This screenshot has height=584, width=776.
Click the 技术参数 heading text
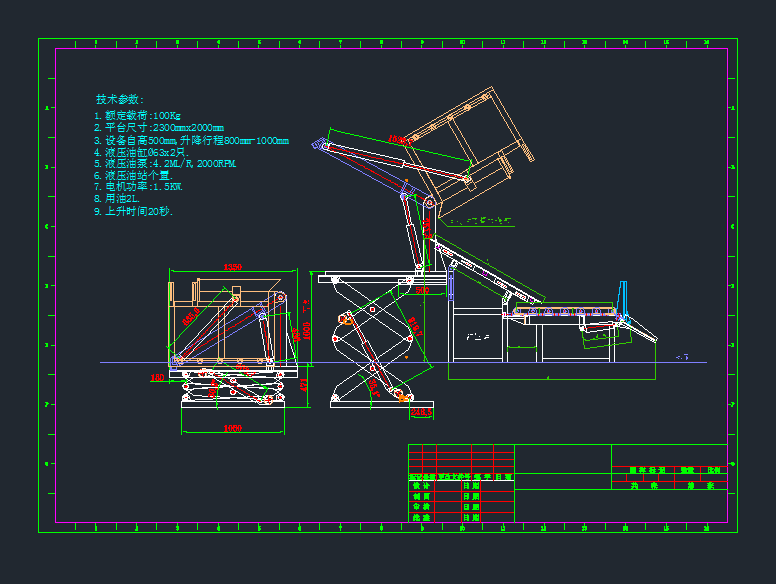click(x=120, y=100)
